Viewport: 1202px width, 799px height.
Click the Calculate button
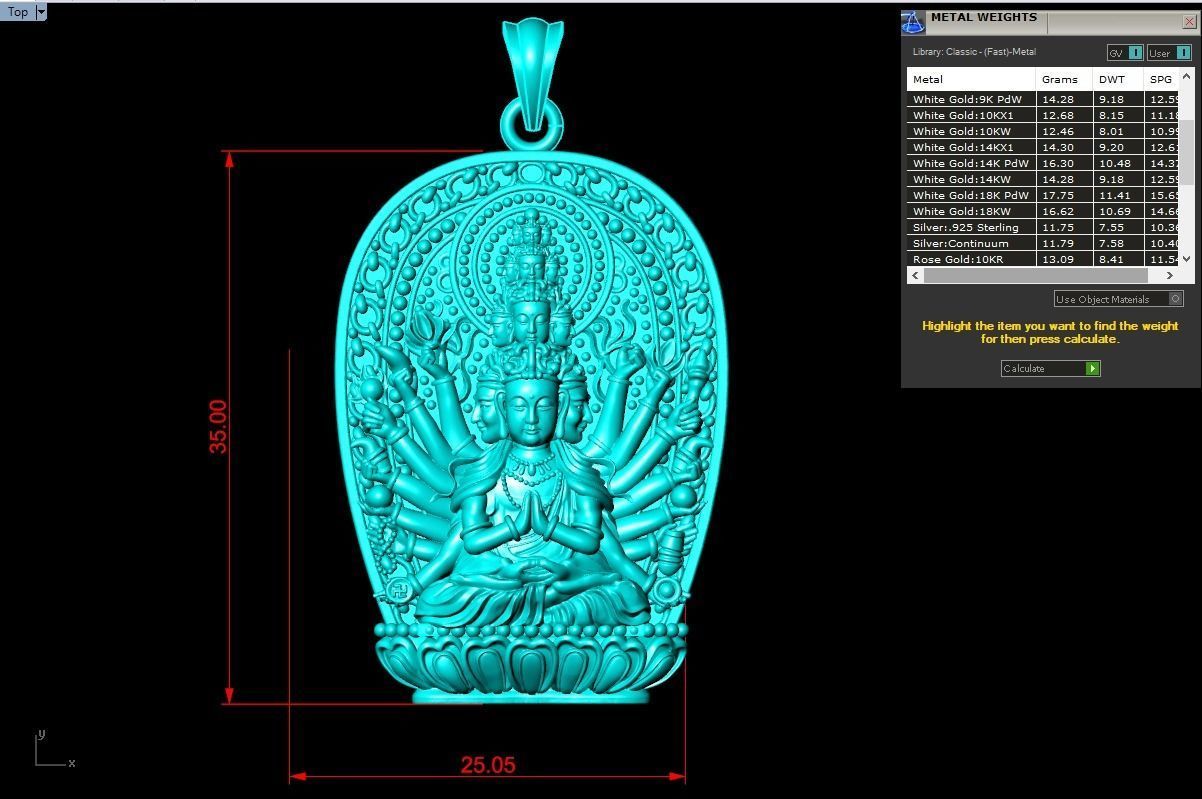pos(1050,368)
